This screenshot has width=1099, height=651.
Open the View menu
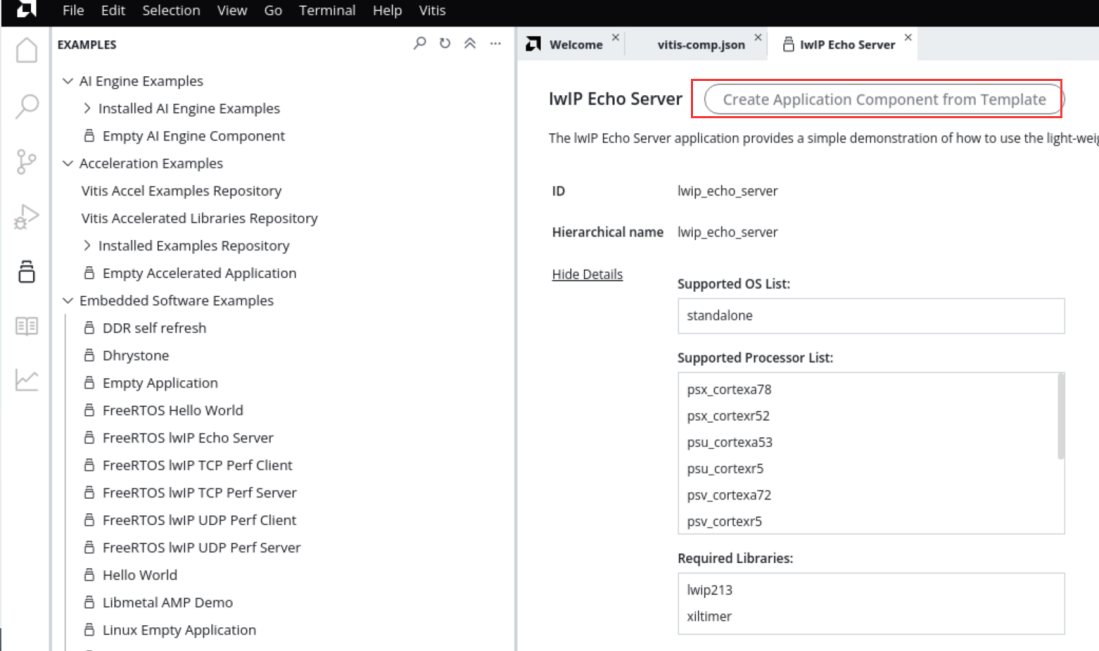tap(232, 11)
